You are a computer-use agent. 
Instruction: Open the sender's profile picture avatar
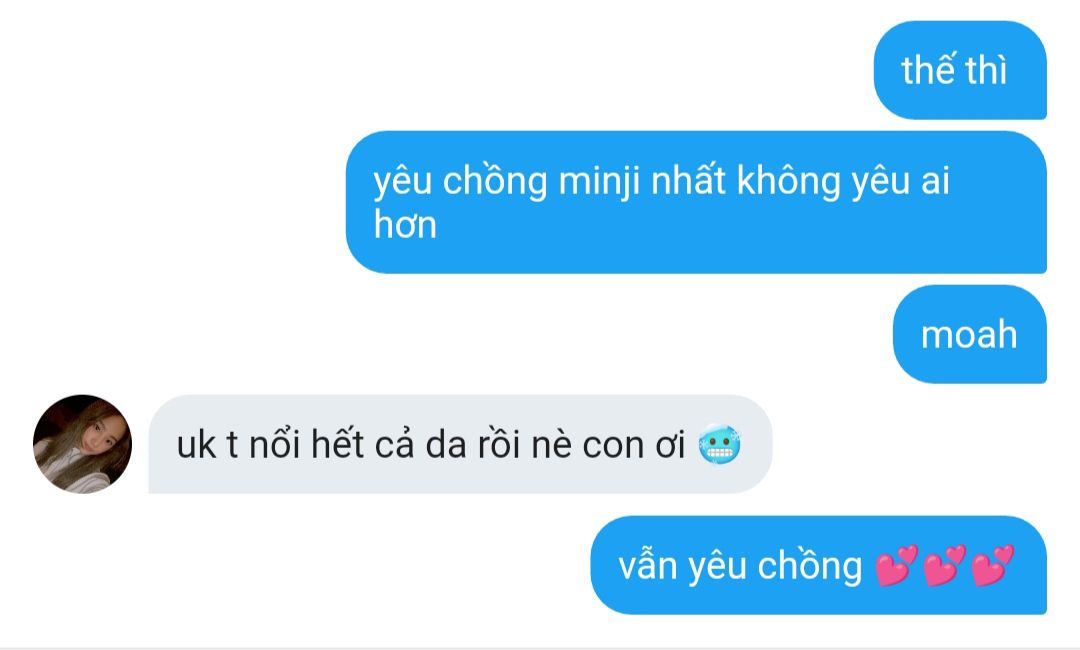point(83,444)
